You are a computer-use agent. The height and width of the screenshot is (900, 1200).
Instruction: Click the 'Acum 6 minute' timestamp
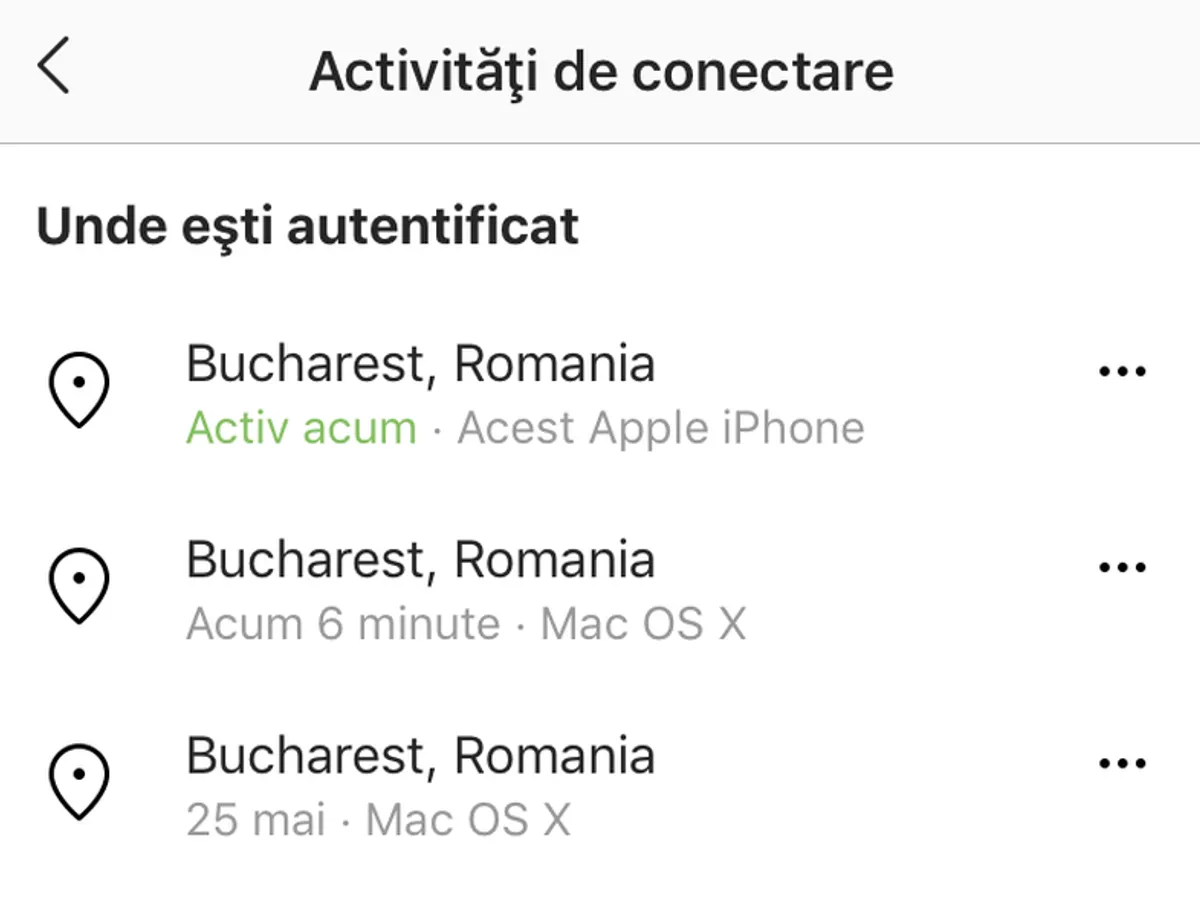[342, 625]
